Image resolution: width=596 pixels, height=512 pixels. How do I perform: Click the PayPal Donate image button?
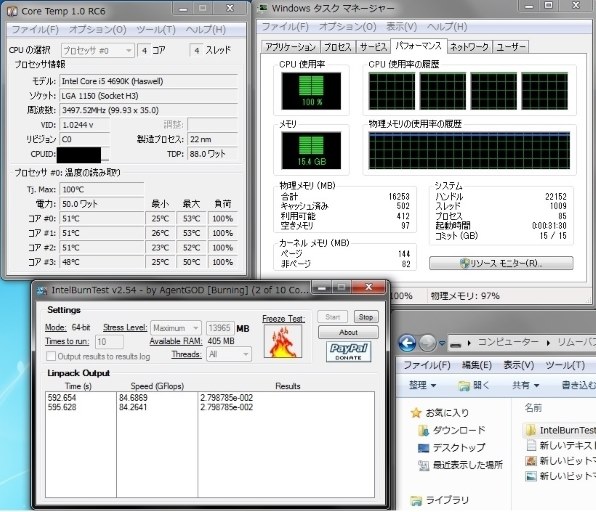pos(349,352)
